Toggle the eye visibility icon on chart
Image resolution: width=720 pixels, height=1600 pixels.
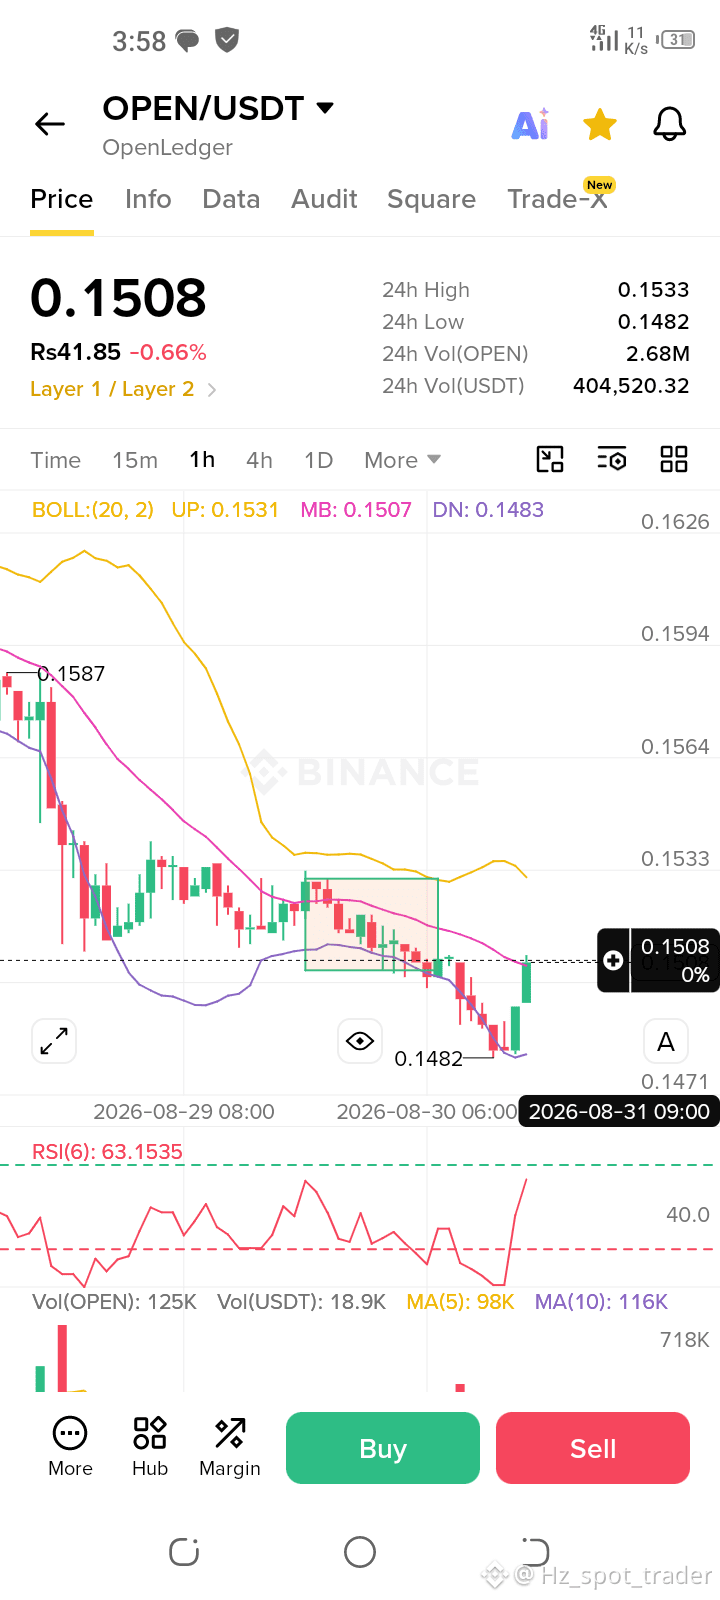360,1041
